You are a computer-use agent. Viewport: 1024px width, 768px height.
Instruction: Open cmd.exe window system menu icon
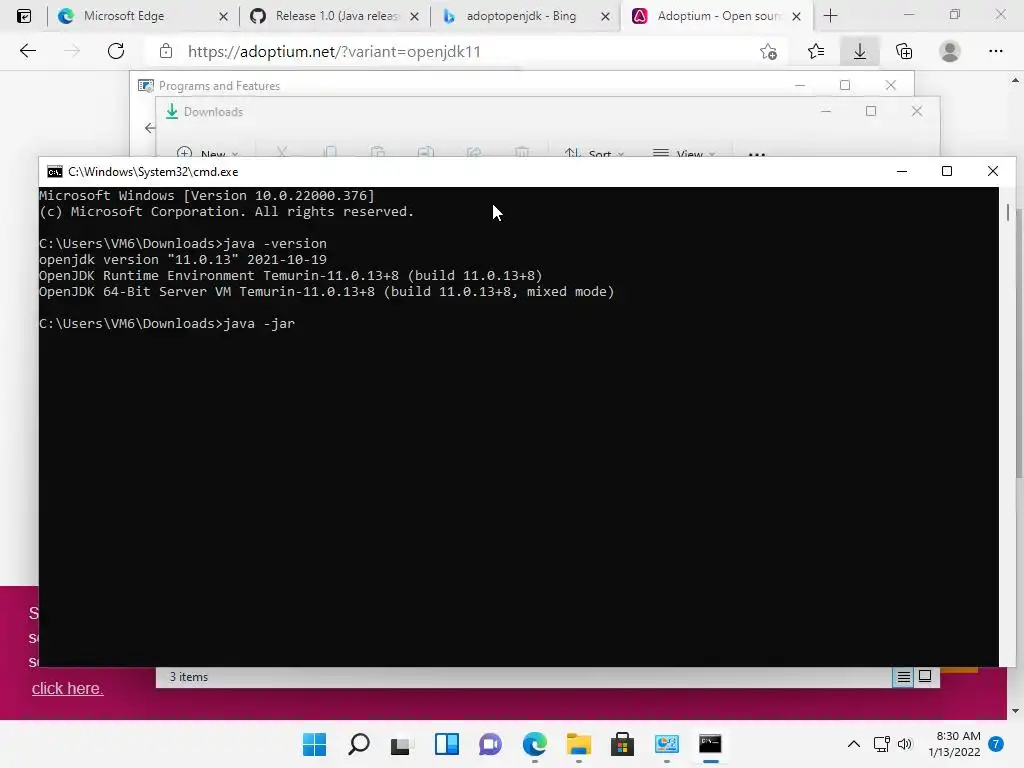coord(55,172)
